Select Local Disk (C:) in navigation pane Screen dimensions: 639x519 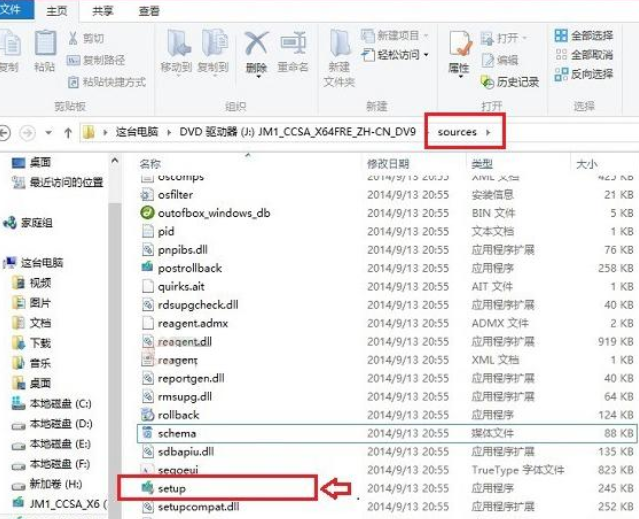52,403
